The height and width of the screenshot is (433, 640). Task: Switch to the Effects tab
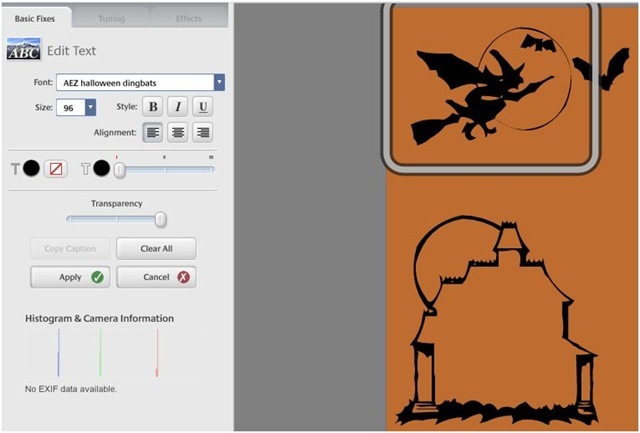(187, 18)
